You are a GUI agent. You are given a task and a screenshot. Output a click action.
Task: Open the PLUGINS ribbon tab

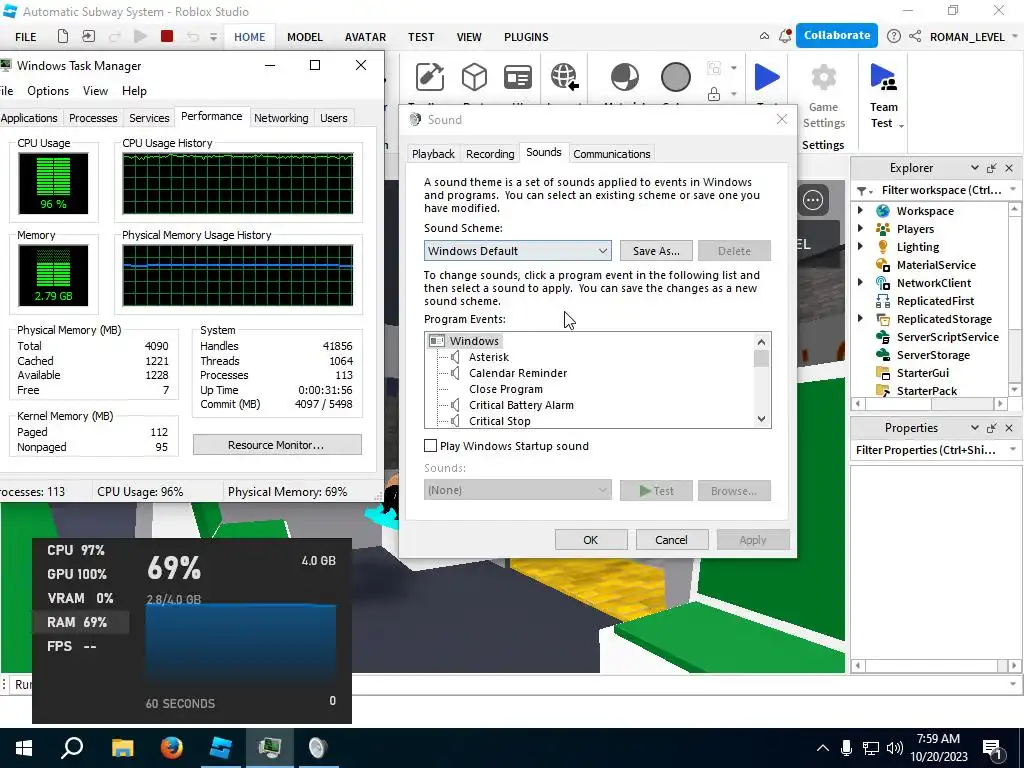pyautogui.click(x=526, y=37)
